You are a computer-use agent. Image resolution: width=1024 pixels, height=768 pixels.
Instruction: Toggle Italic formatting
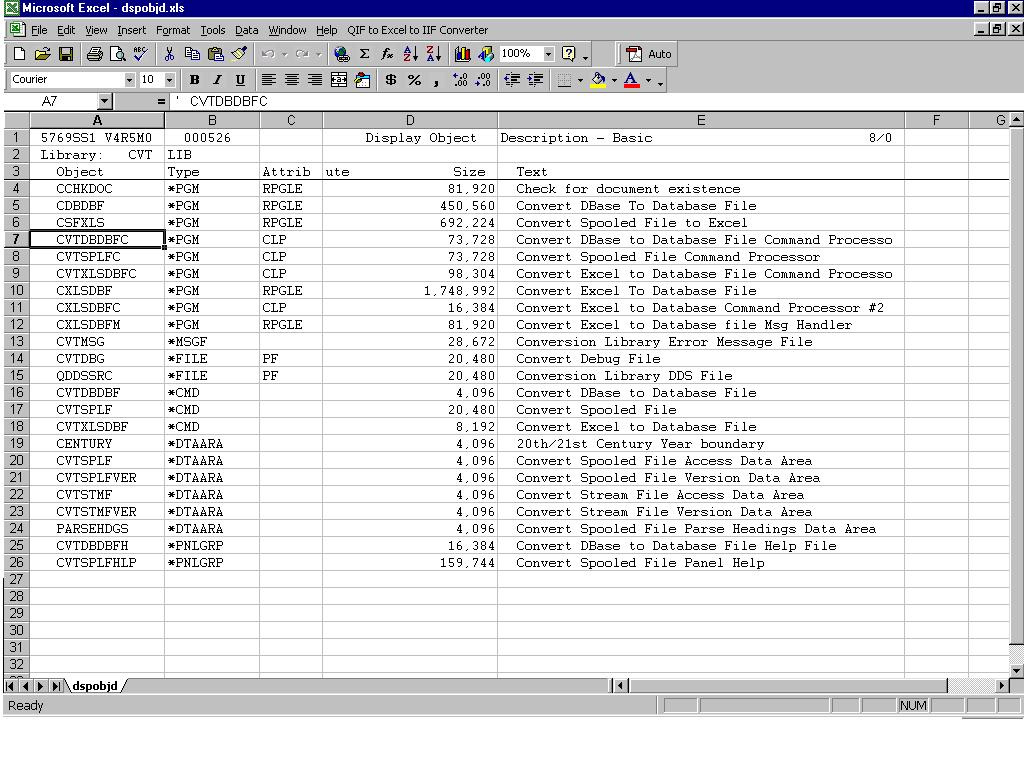pyautogui.click(x=217, y=80)
